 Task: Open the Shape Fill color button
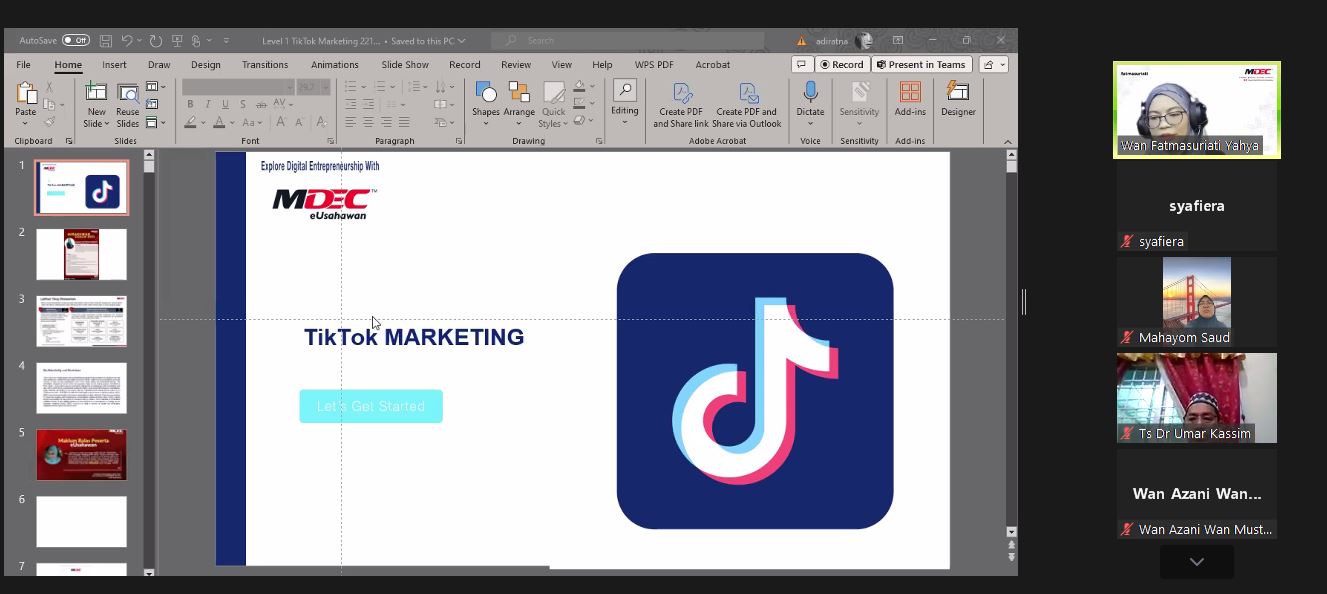click(x=581, y=87)
